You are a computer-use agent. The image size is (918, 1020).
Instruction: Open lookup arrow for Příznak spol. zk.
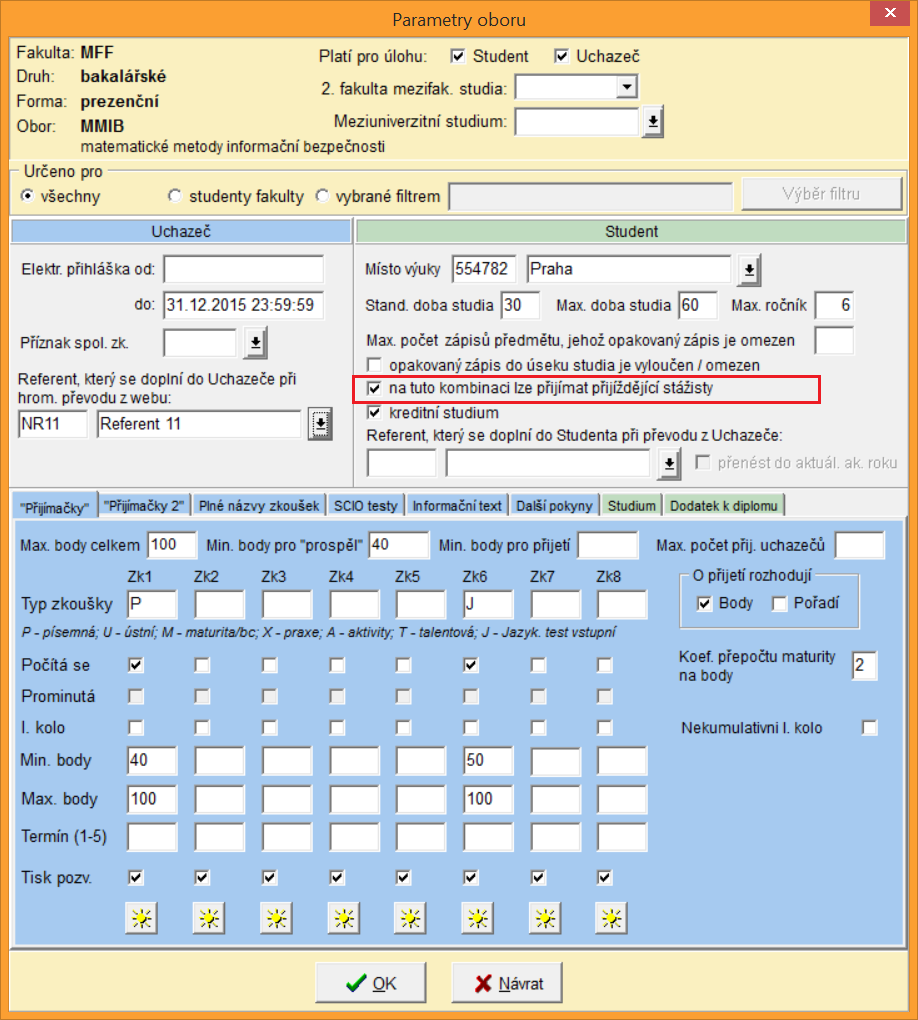256,344
